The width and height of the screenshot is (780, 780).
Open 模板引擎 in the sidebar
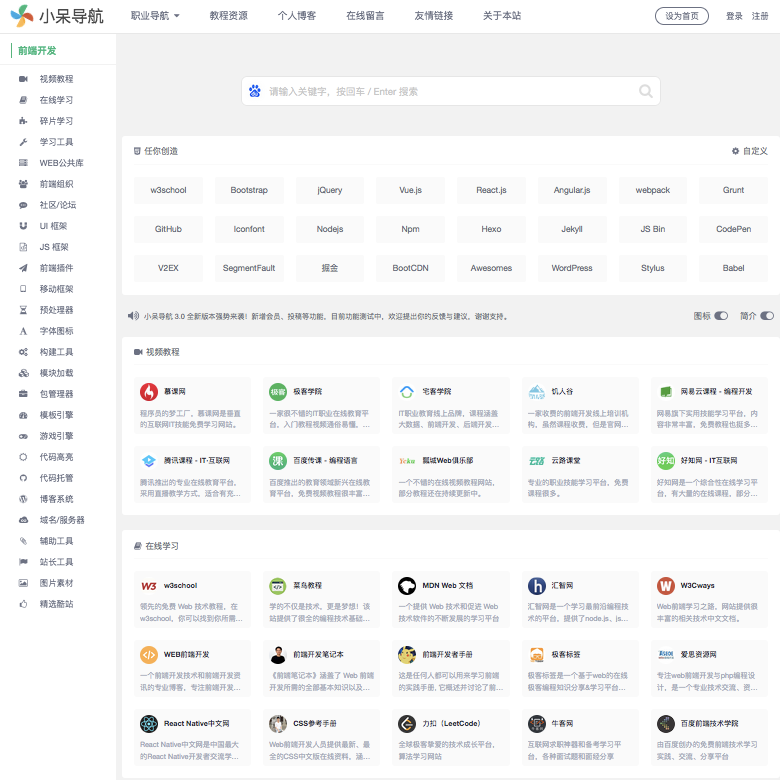click(58, 415)
